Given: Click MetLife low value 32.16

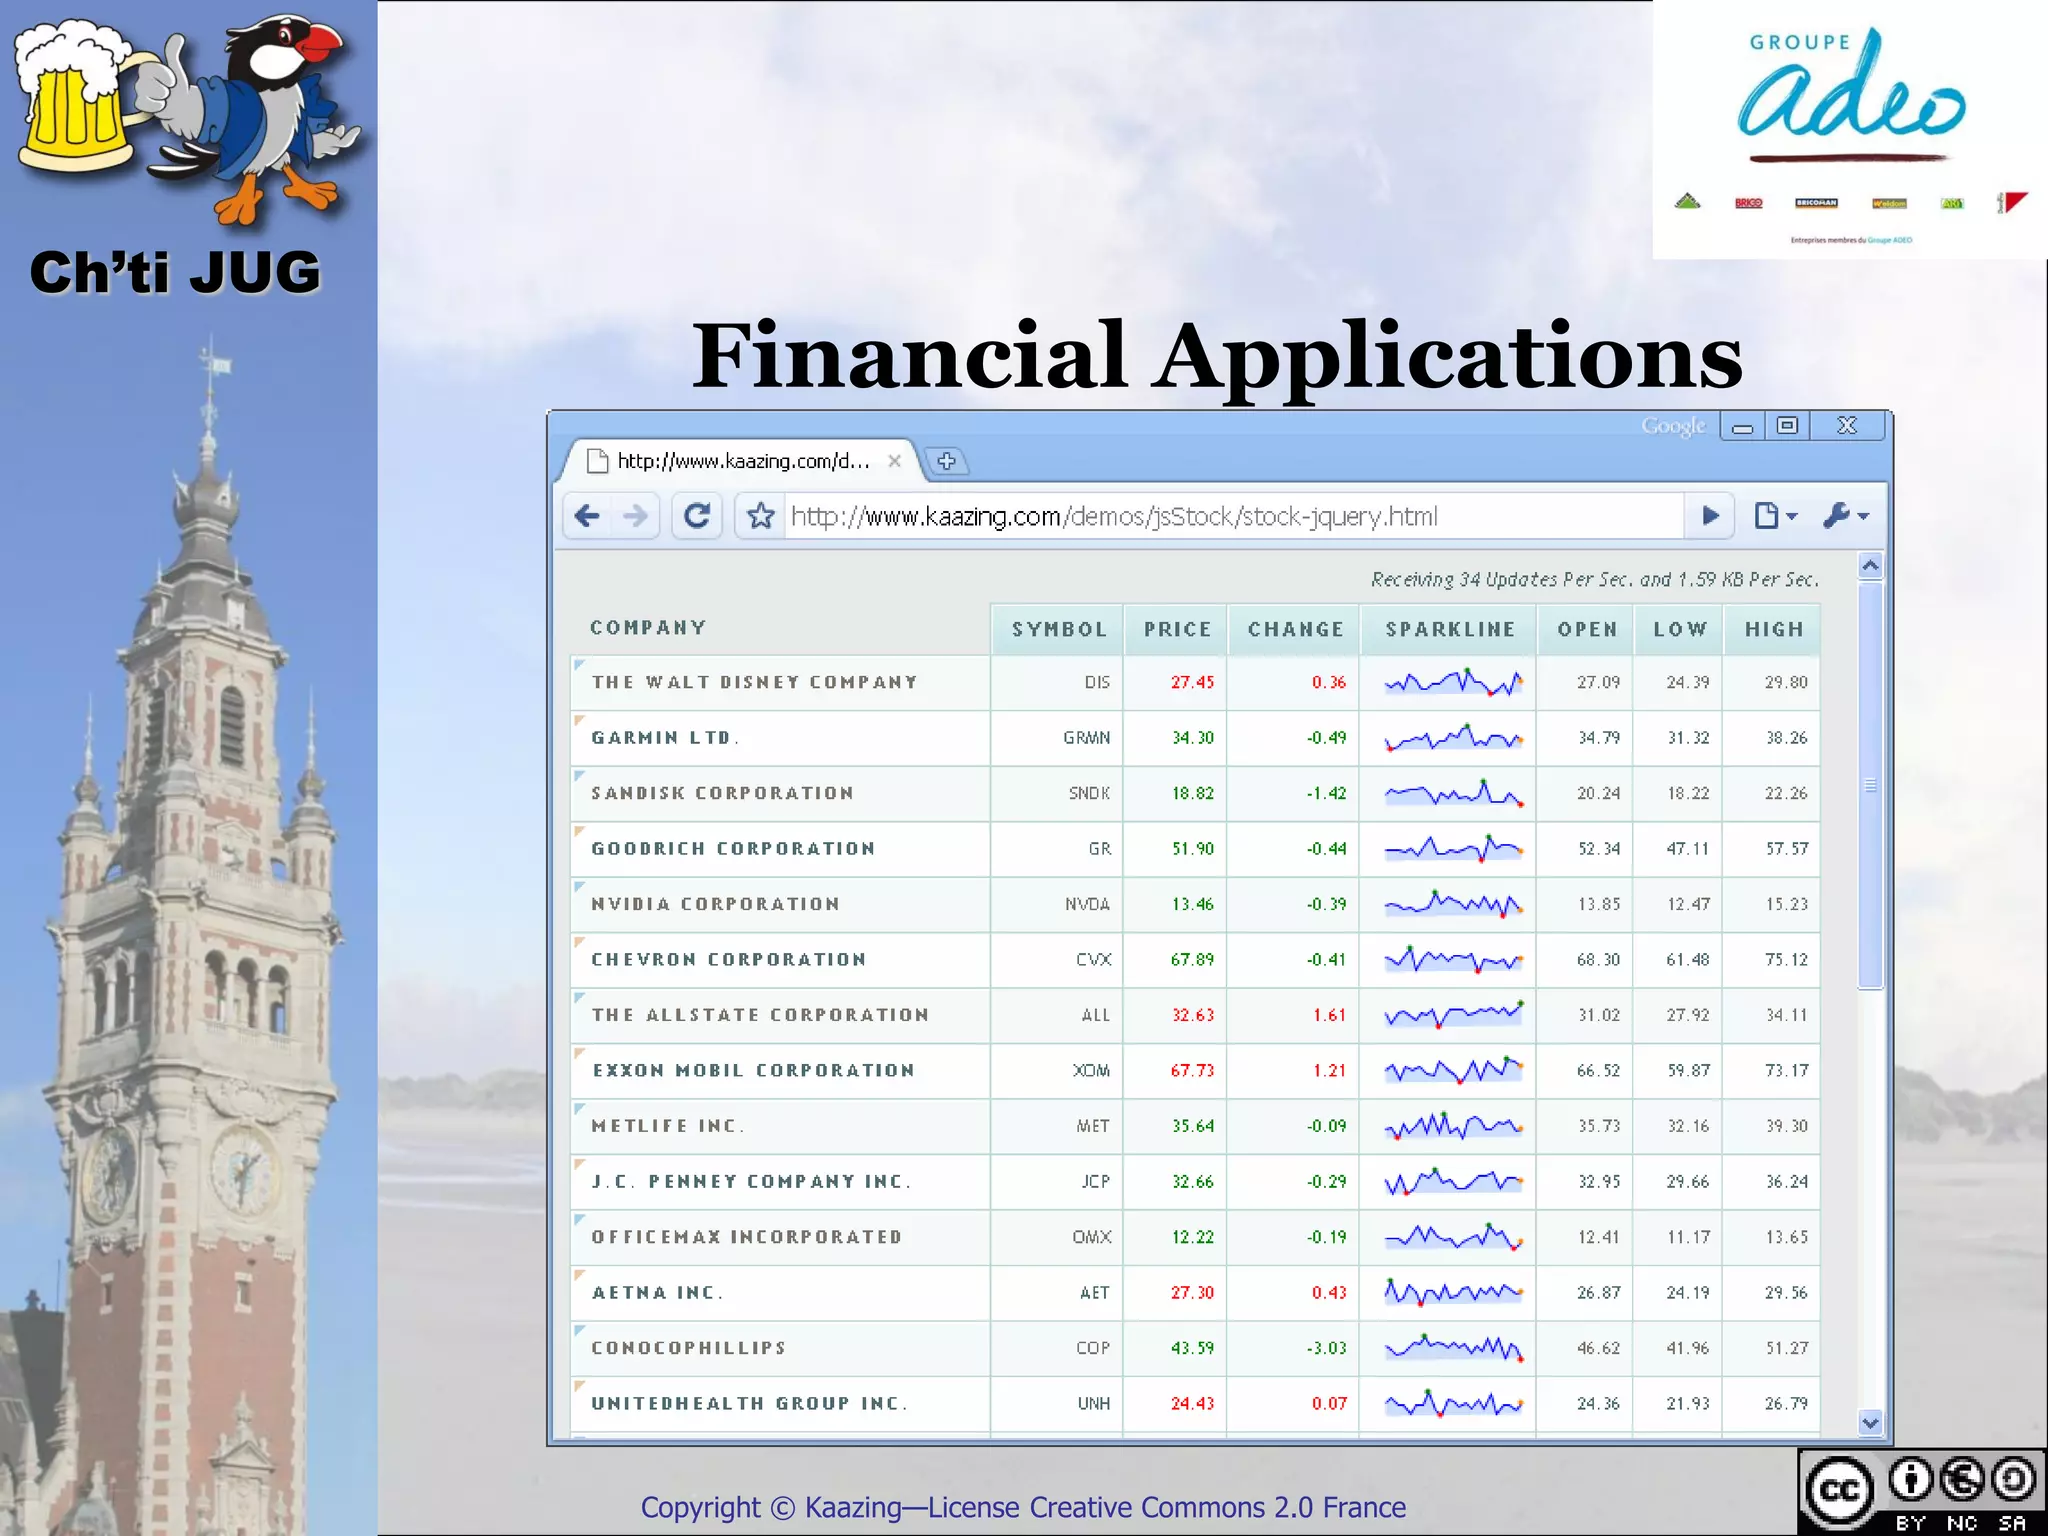Looking at the screenshot, I should tap(1688, 1126).
